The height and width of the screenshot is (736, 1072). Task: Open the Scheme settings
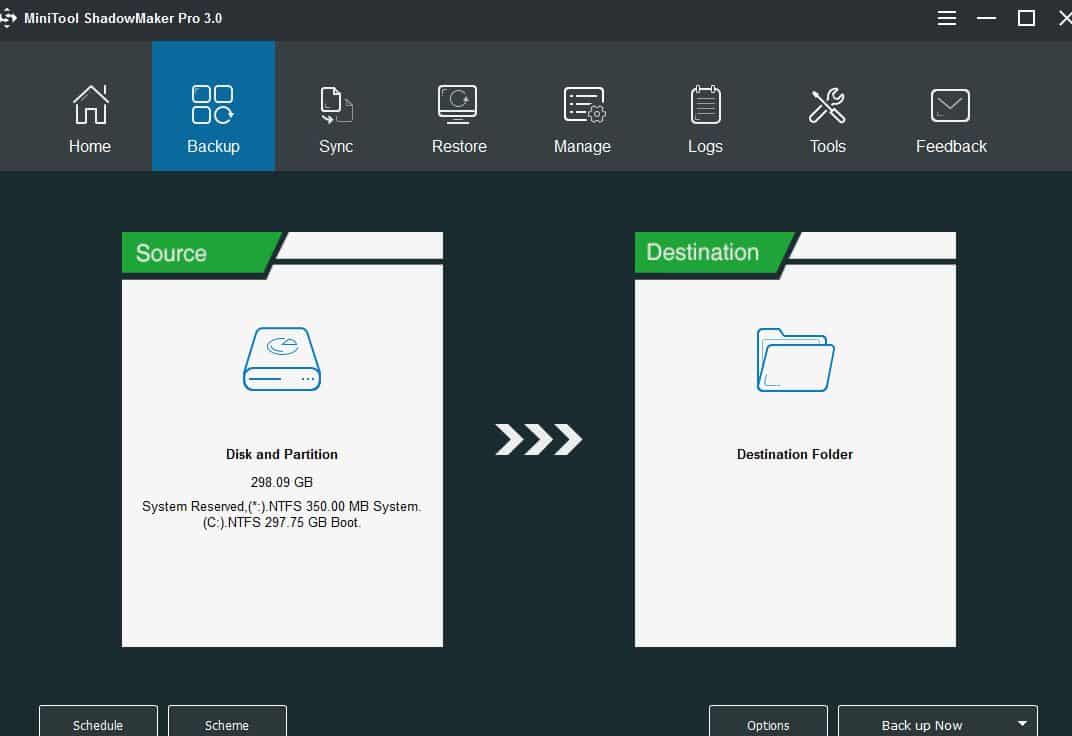(x=227, y=724)
